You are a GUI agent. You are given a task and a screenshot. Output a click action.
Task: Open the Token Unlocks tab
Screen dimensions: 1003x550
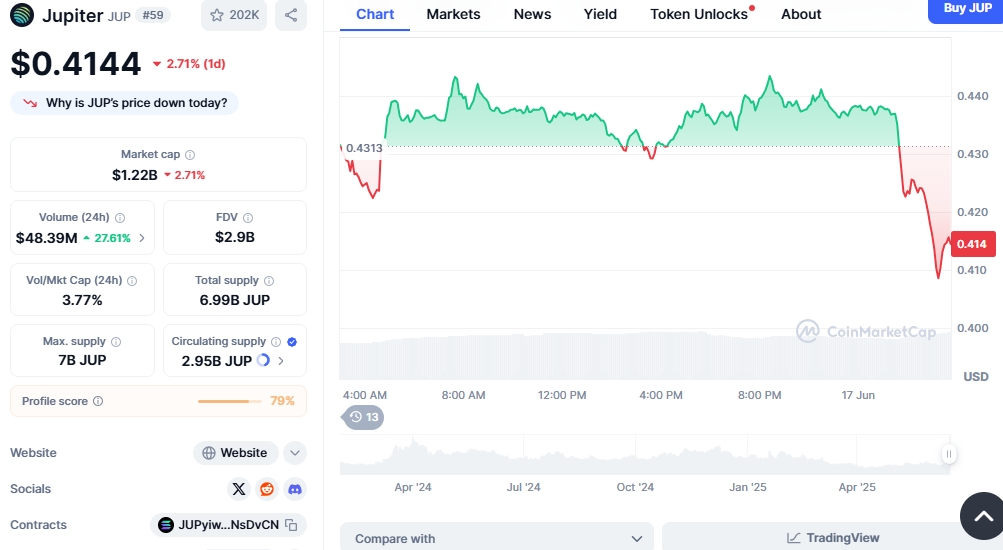699,15
